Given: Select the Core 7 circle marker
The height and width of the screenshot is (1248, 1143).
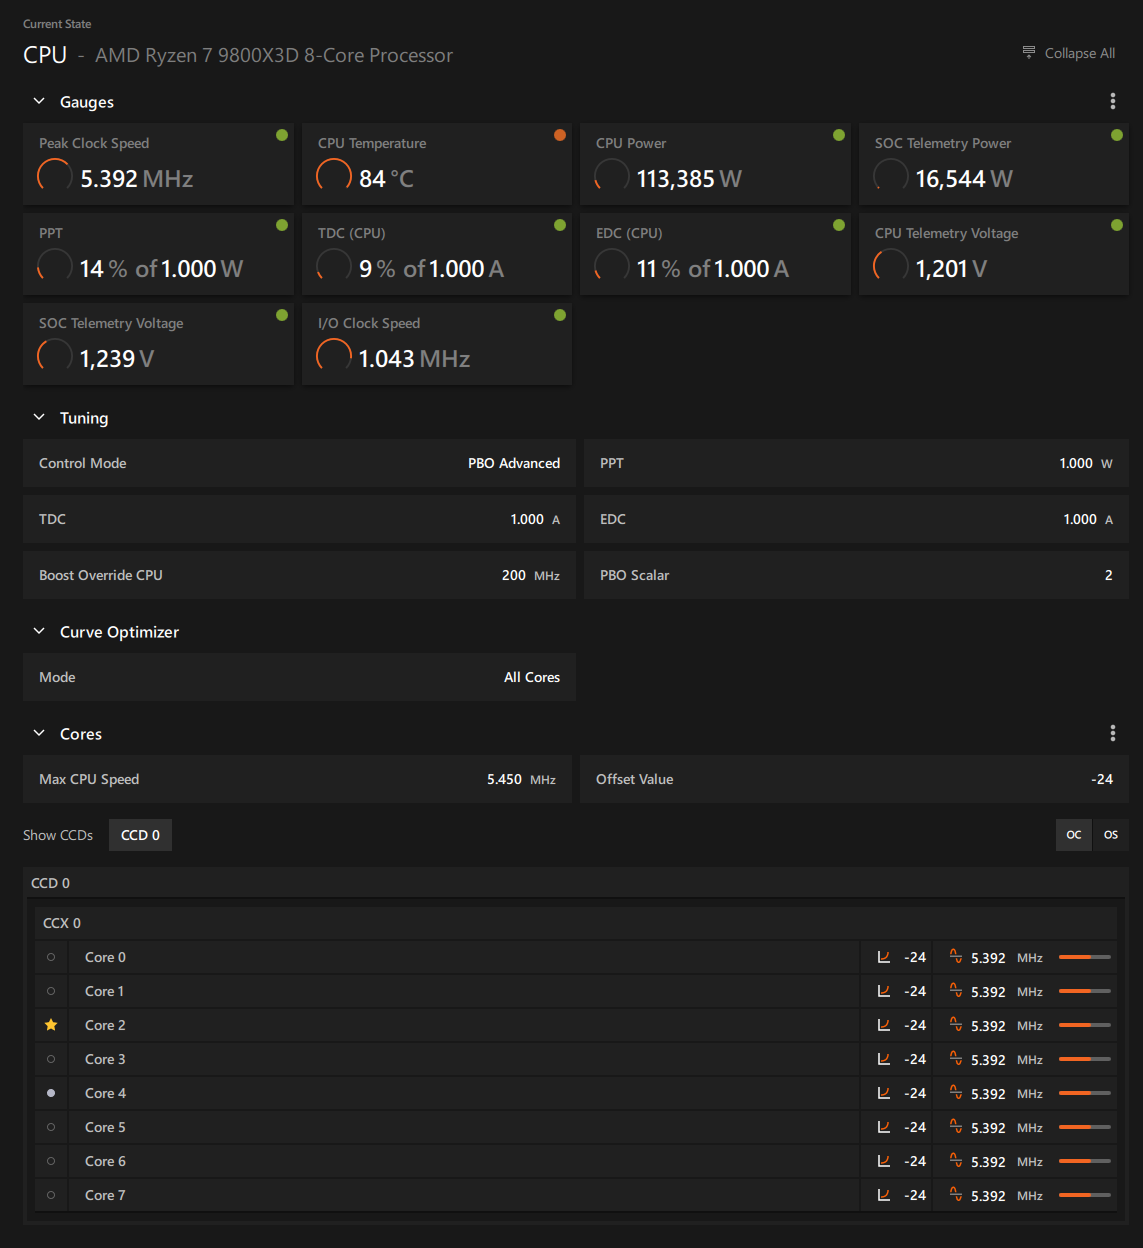Looking at the screenshot, I should [51, 1195].
